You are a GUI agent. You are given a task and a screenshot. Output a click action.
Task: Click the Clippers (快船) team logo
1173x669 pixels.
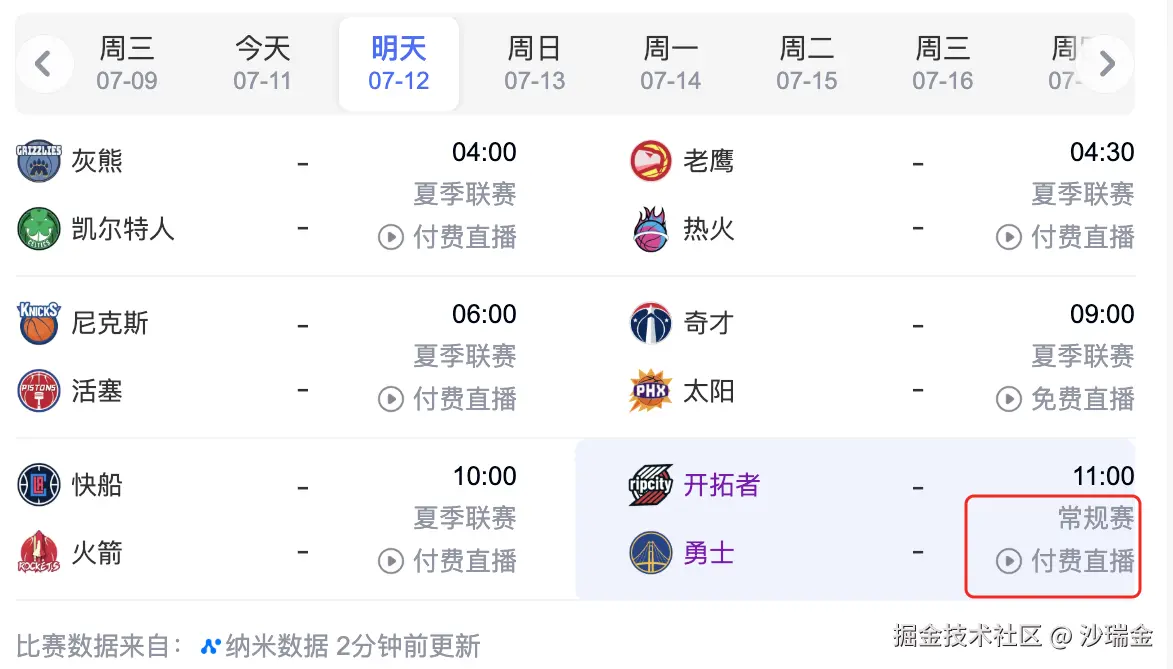39,485
